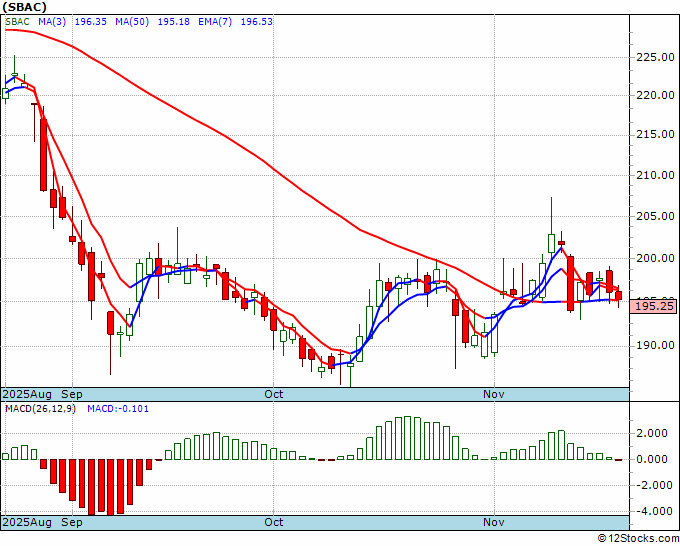The width and height of the screenshot is (680, 546).
Task: Click the (SBAC) chart title
Action: tap(24, 7)
